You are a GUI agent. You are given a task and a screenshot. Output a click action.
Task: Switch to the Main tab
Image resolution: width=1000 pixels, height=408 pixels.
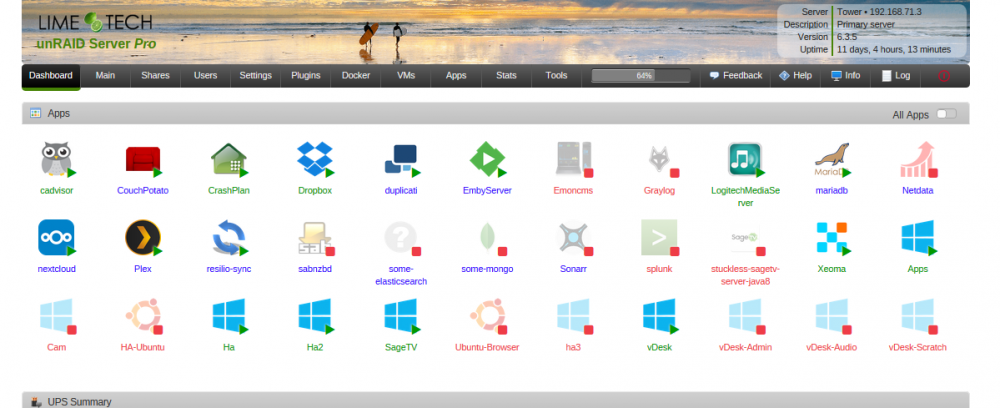pyautogui.click(x=105, y=75)
